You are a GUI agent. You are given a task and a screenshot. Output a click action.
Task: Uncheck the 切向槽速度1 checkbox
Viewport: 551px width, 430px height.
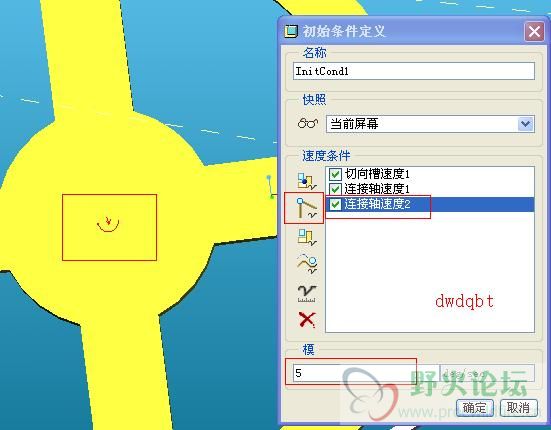(x=335, y=174)
